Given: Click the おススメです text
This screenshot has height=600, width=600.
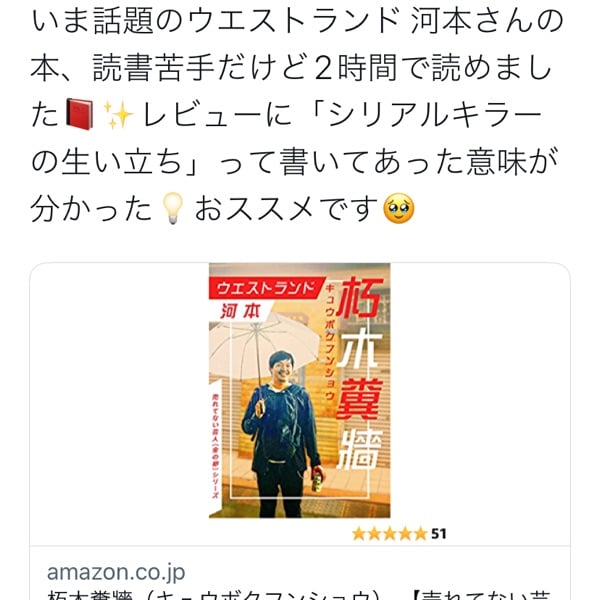Looking at the screenshot, I should pyautogui.click(x=287, y=208).
